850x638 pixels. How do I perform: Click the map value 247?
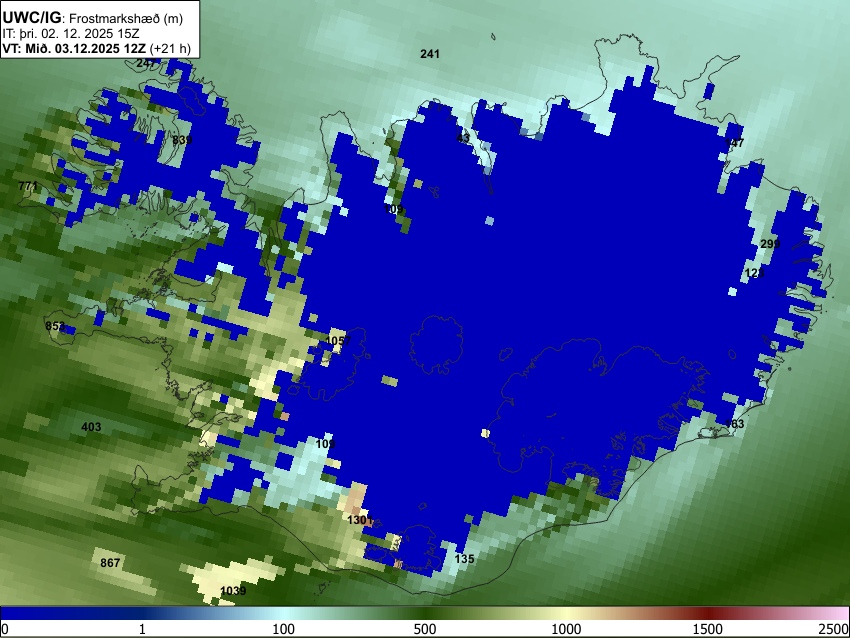[146, 63]
